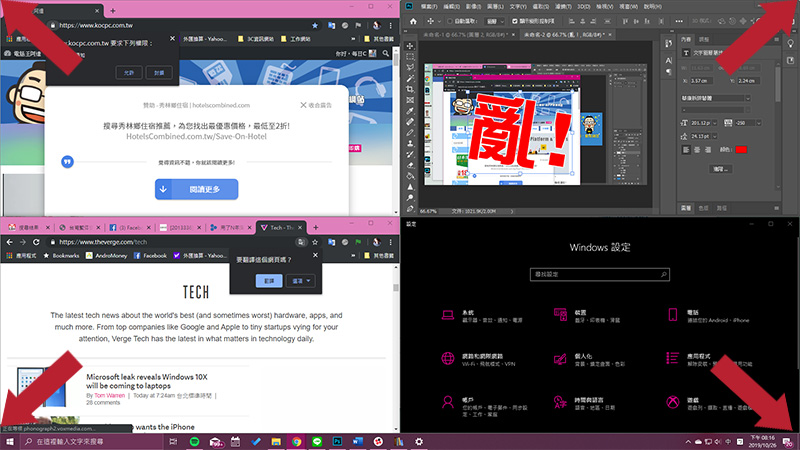Screen dimensions: 800x450
Task: Select the Paint Bucket tool in Photoshop
Action: (410, 176)
